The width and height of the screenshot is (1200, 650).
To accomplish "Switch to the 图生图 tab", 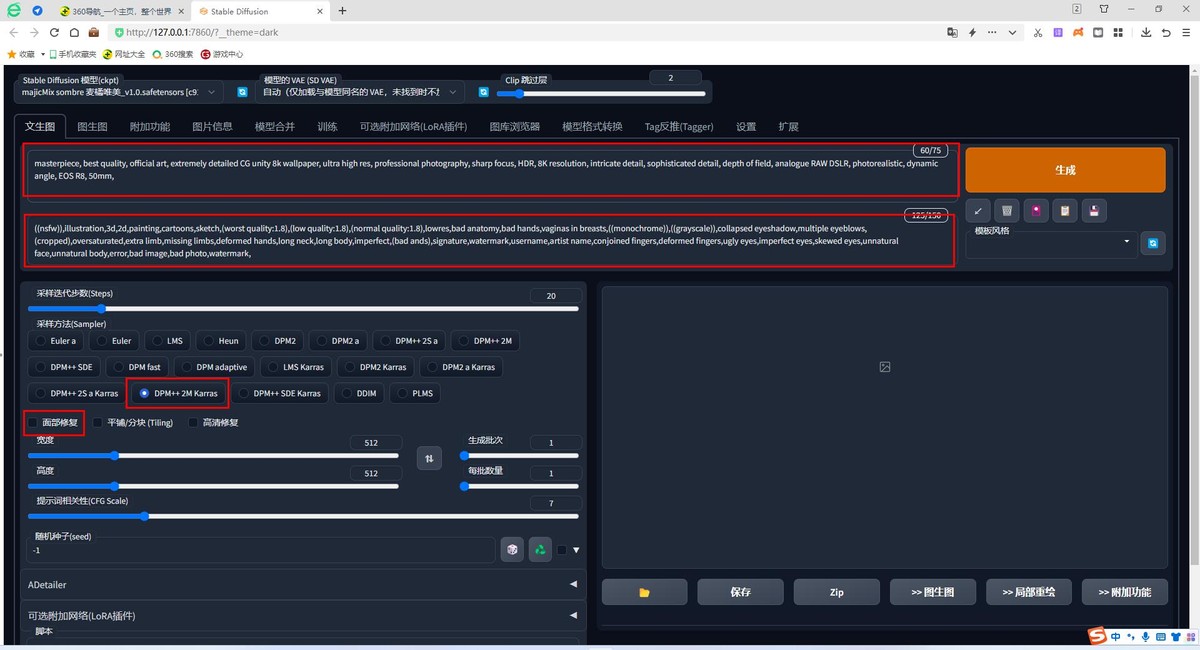I will (92, 127).
